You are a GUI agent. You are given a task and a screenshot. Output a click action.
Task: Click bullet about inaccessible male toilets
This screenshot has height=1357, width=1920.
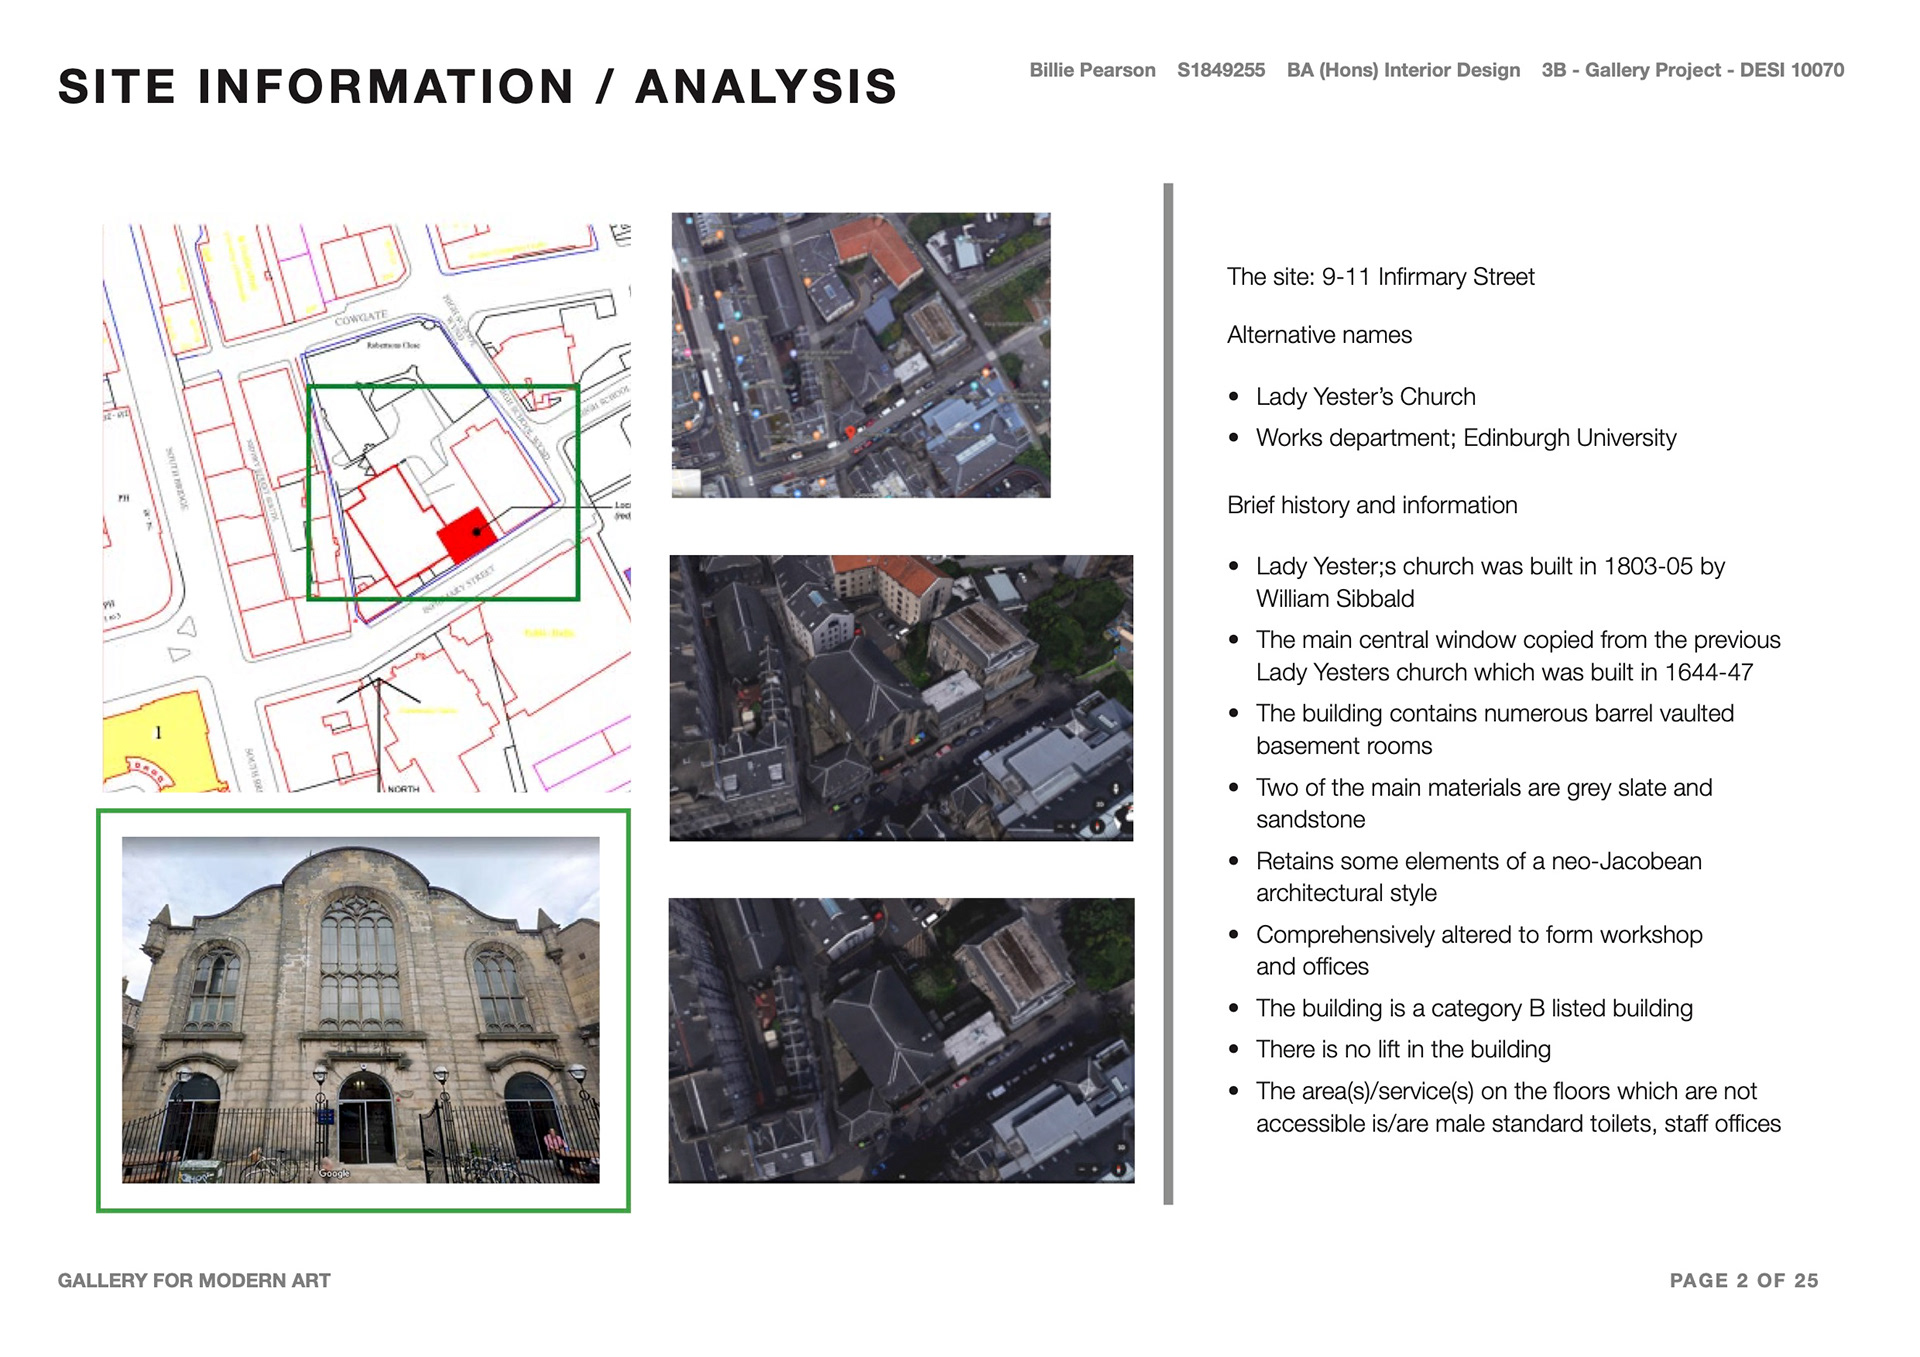(x=1517, y=1107)
